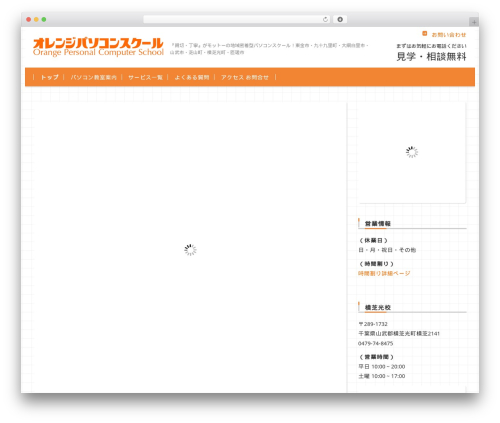This screenshot has width=500, height=423.
Task: Click the postal code 〒289-1732
Action: pos(373,324)
